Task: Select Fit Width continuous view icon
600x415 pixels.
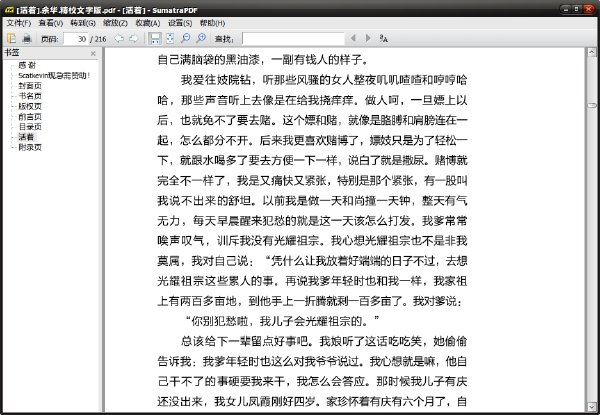Action: pos(155,38)
